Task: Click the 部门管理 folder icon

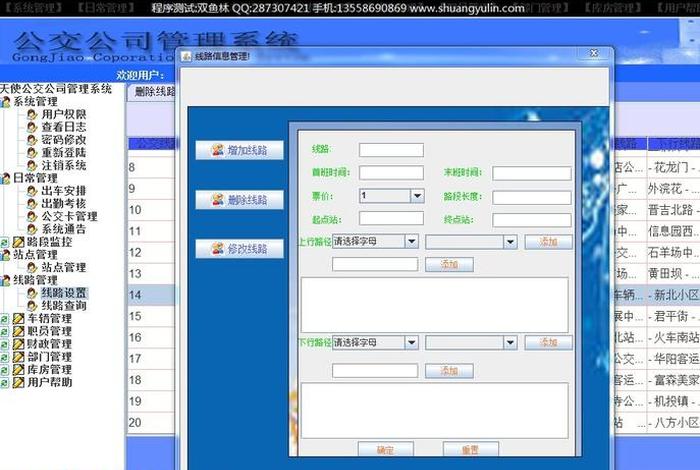Action: [18, 357]
